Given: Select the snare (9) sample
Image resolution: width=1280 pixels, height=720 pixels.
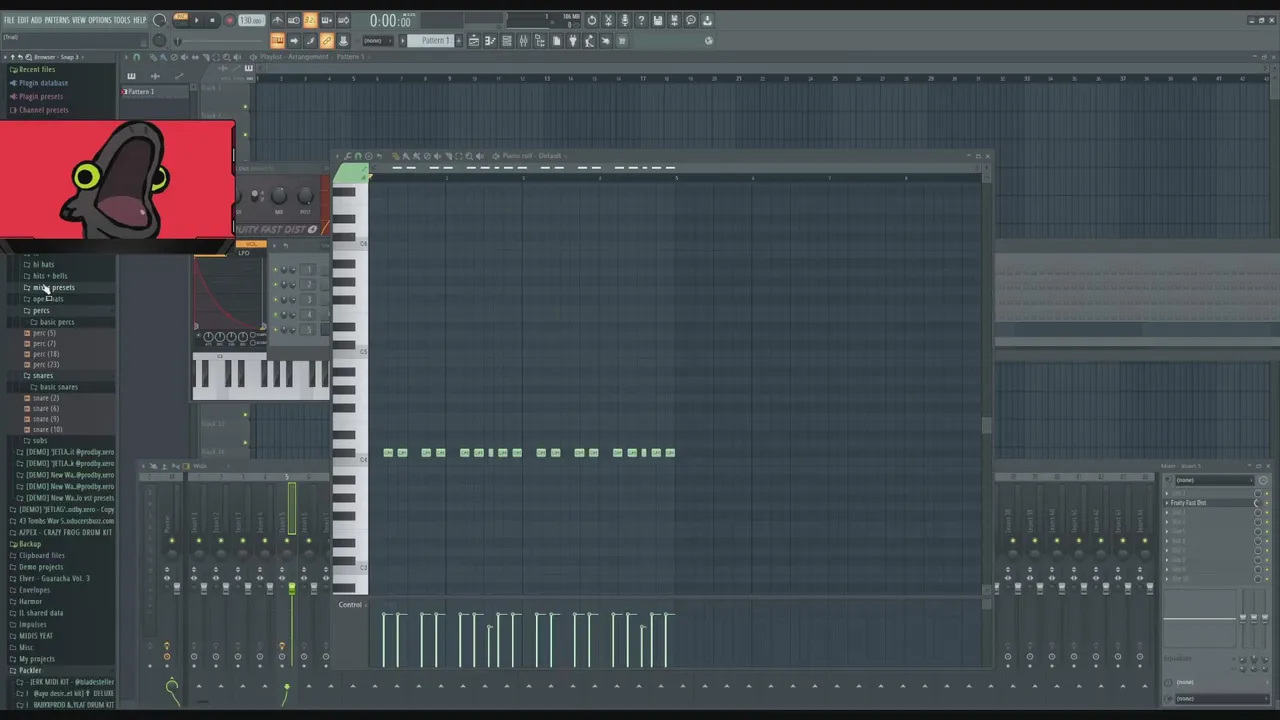Looking at the screenshot, I should pos(45,419).
